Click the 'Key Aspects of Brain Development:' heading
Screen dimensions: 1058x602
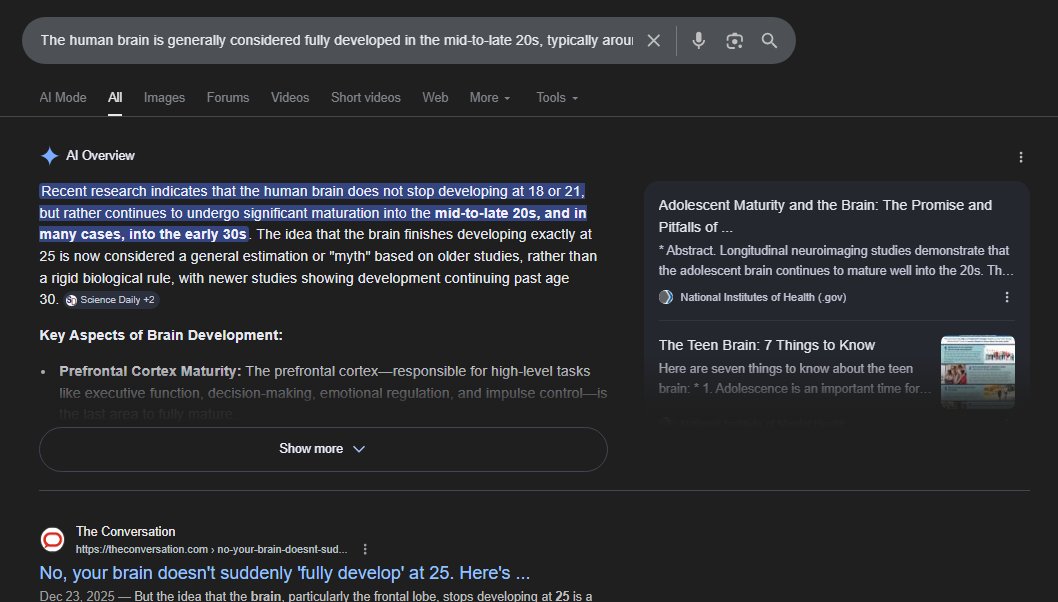tap(161, 335)
